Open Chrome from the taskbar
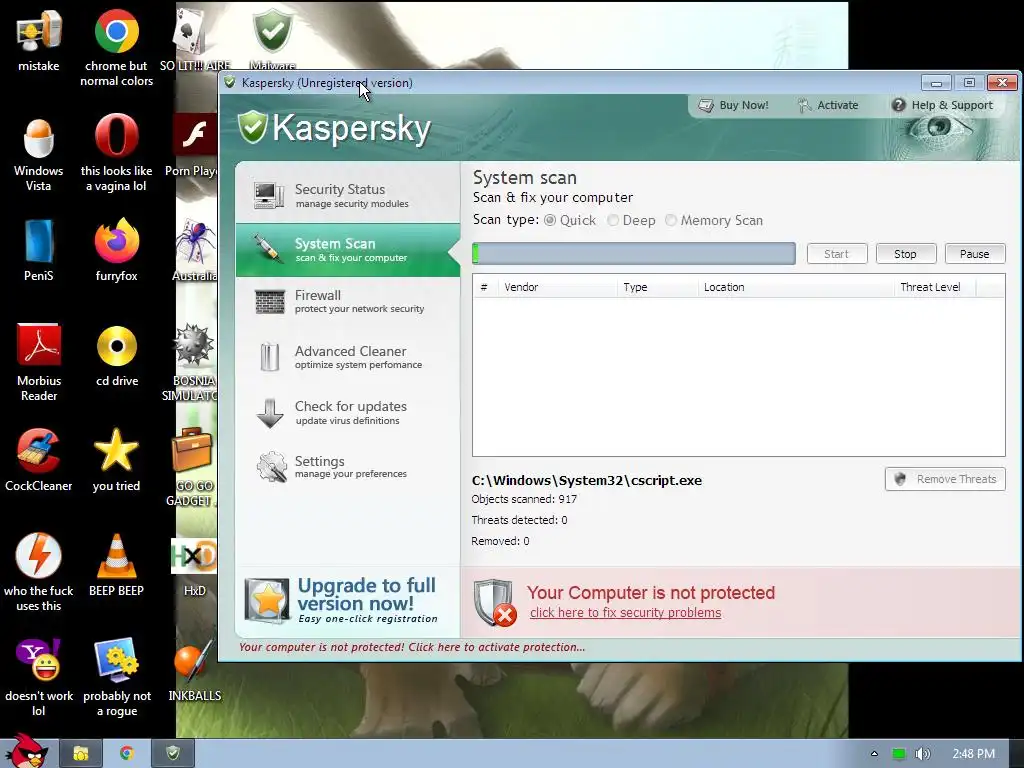Image resolution: width=1024 pixels, height=768 pixels. coord(127,754)
